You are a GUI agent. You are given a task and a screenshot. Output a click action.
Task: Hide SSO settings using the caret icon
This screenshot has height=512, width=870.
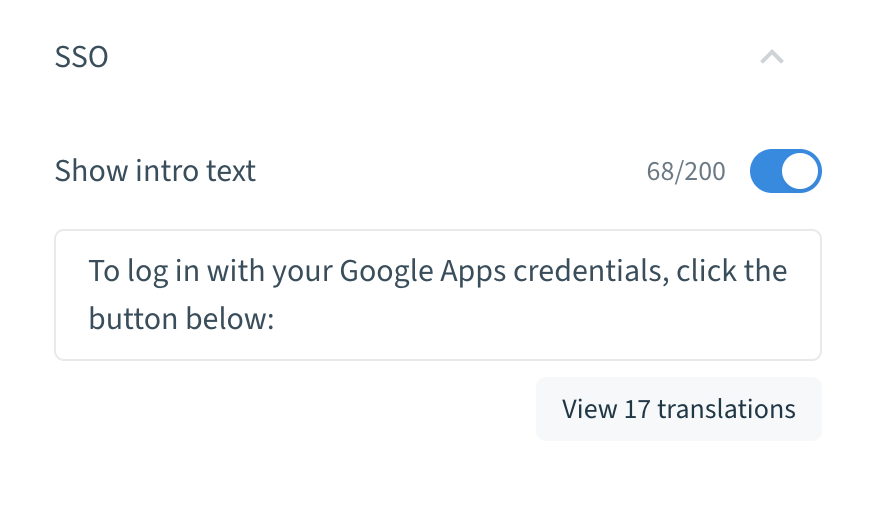771,57
